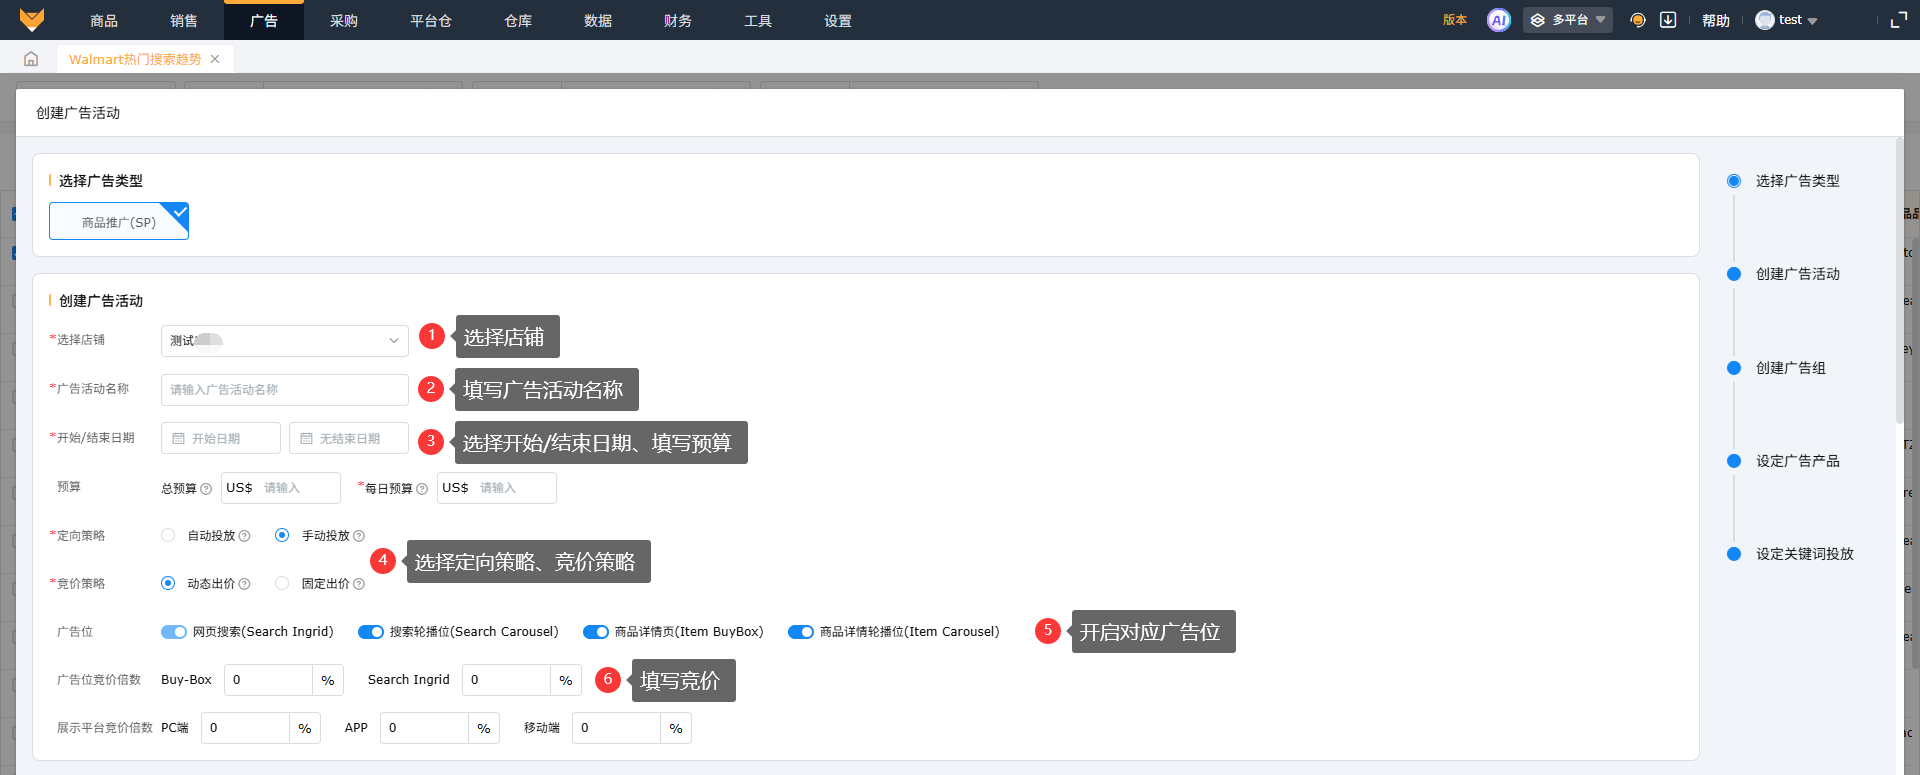Click the help icon beside 手动投放
This screenshot has width=1920, height=775.
coord(359,536)
